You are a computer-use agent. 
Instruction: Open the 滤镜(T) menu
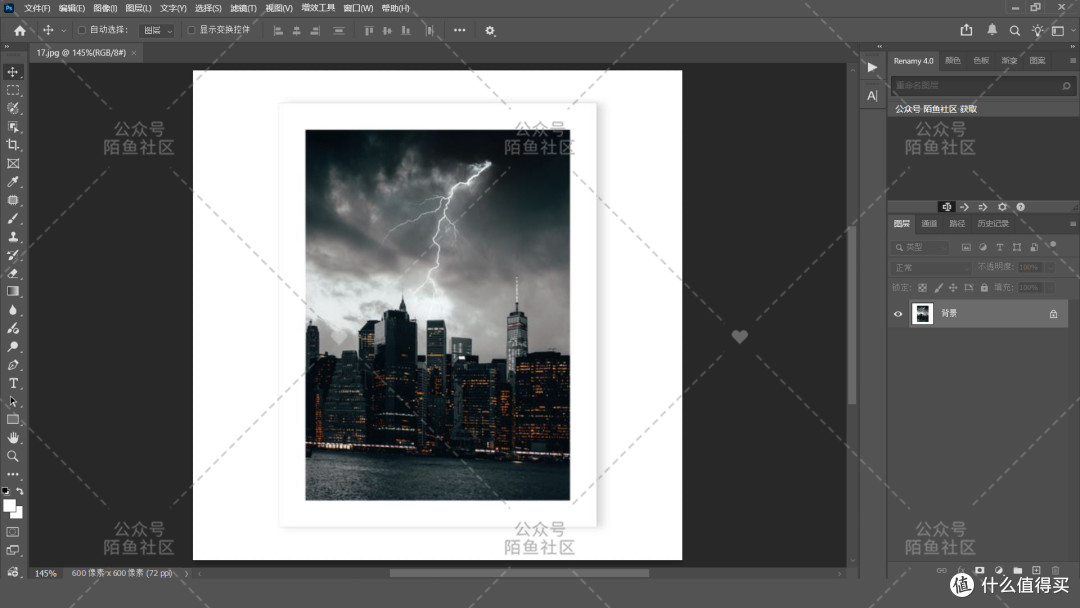(243, 8)
